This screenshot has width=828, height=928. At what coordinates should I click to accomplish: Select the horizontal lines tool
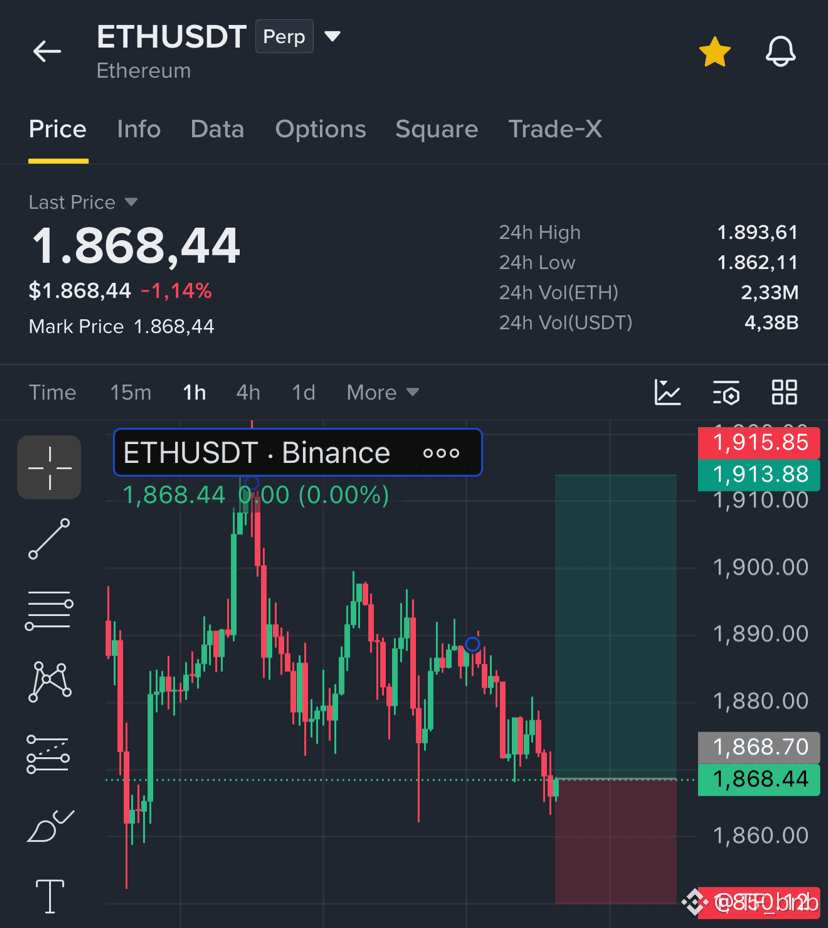click(49, 610)
